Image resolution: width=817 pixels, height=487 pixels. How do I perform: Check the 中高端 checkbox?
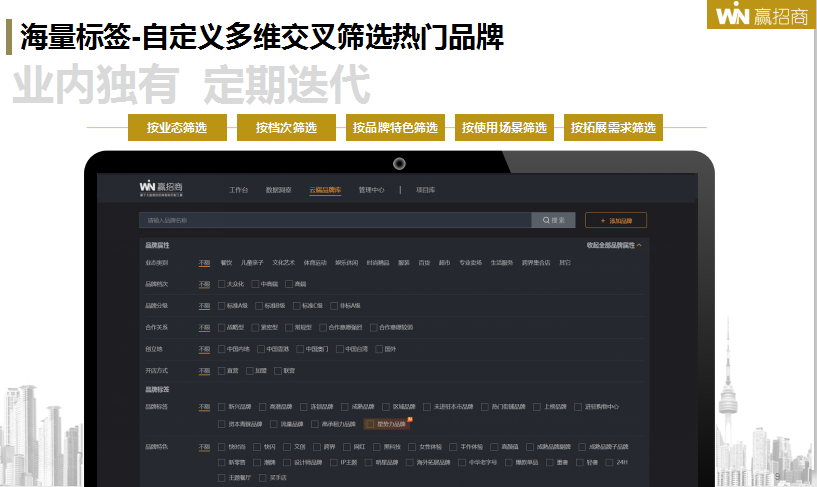click(255, 284)
